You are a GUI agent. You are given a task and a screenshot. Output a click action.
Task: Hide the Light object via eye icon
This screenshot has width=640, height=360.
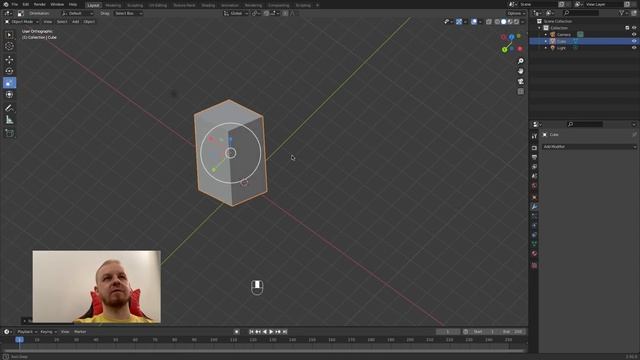click(634, 48)
